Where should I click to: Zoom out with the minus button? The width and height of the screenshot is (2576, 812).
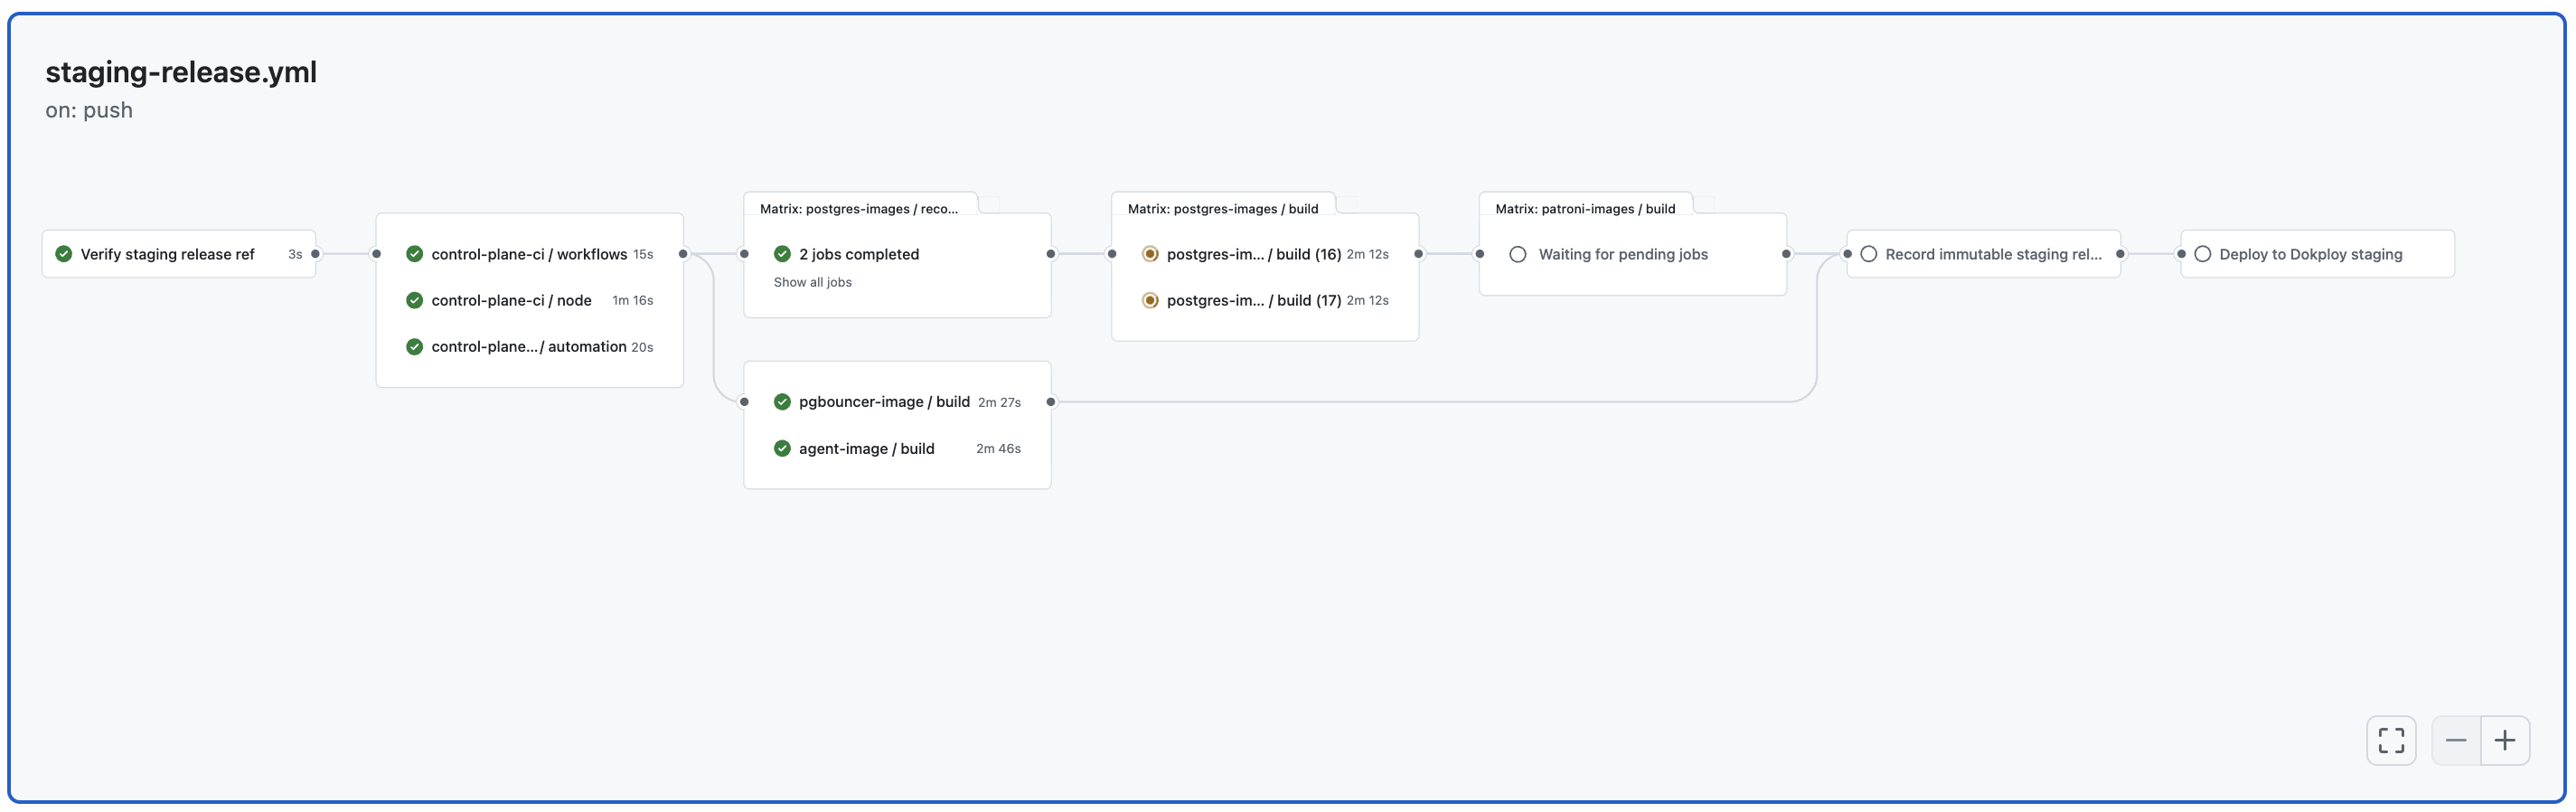[2456, 740]
